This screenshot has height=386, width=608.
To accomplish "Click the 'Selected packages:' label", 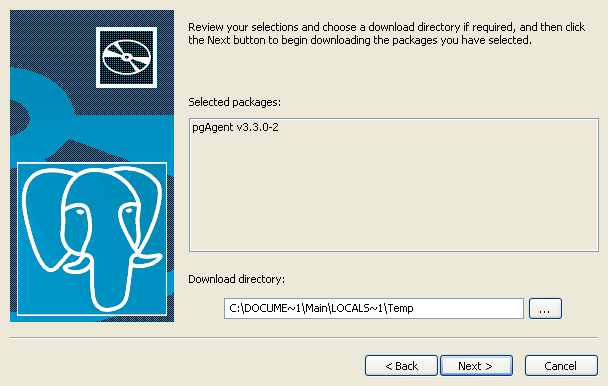I will (235, 102).
